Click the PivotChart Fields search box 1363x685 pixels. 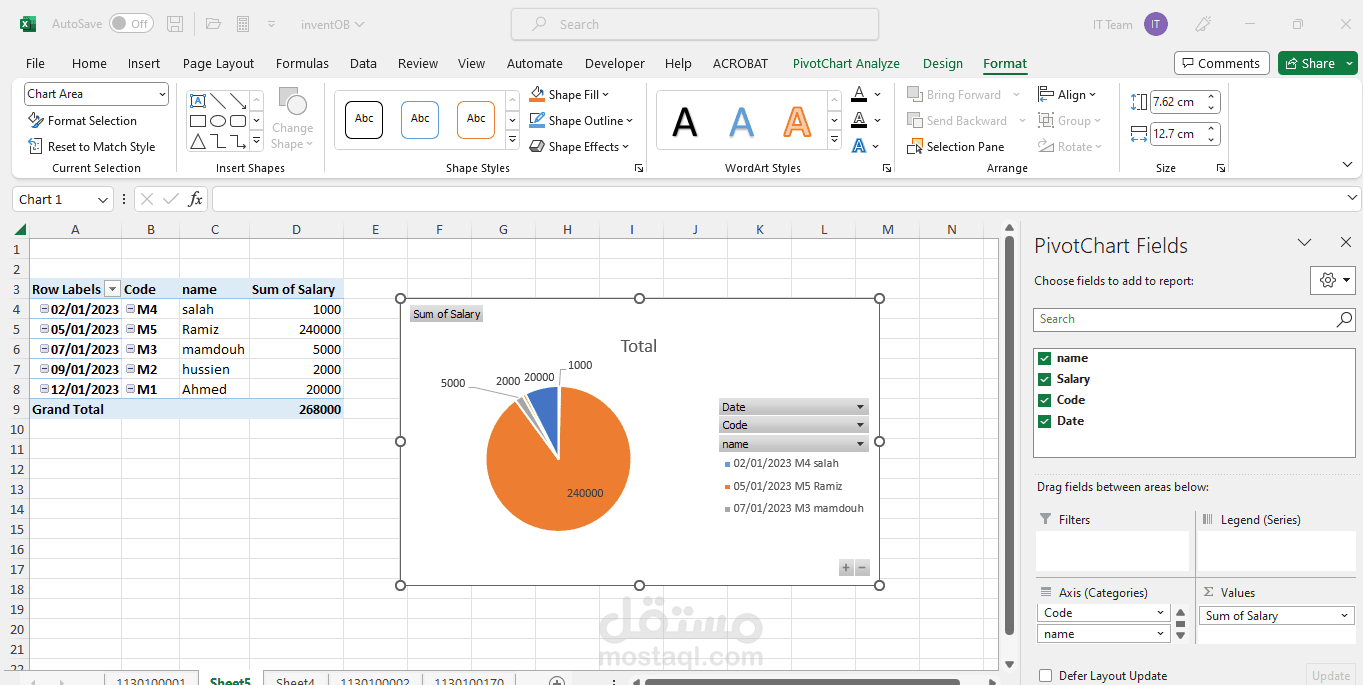coord(1180,318)
